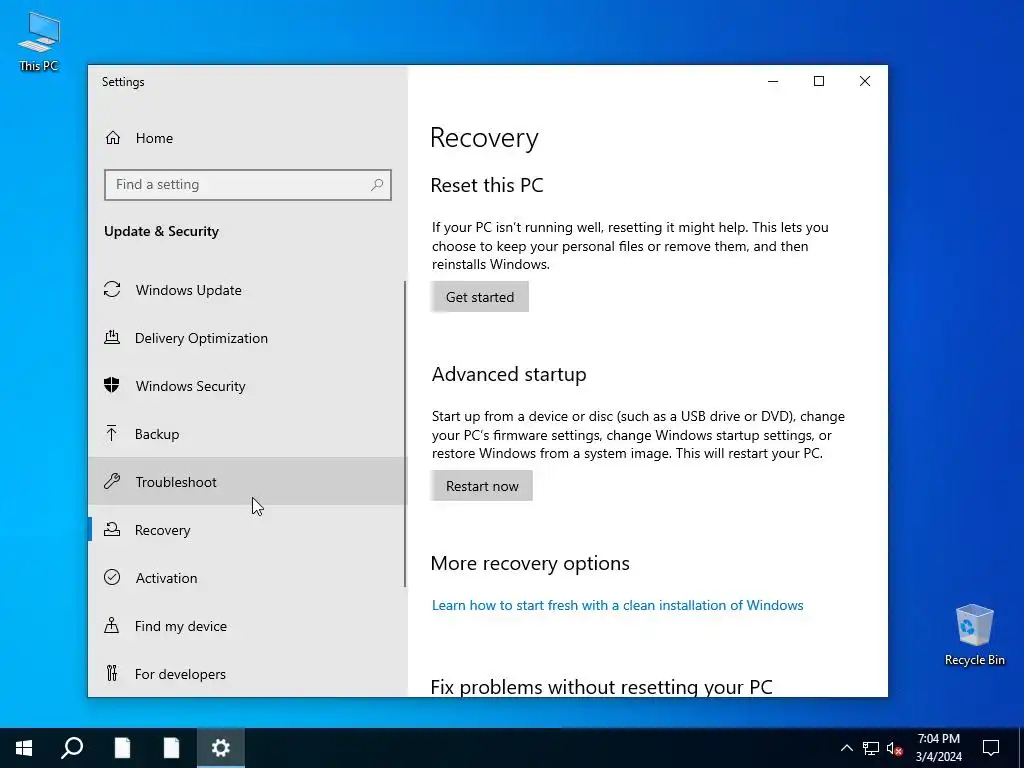The width and height of the screenshot is (1024, 768).
Task: Click the Recovery sidebar icon
Action: point(112,530)
